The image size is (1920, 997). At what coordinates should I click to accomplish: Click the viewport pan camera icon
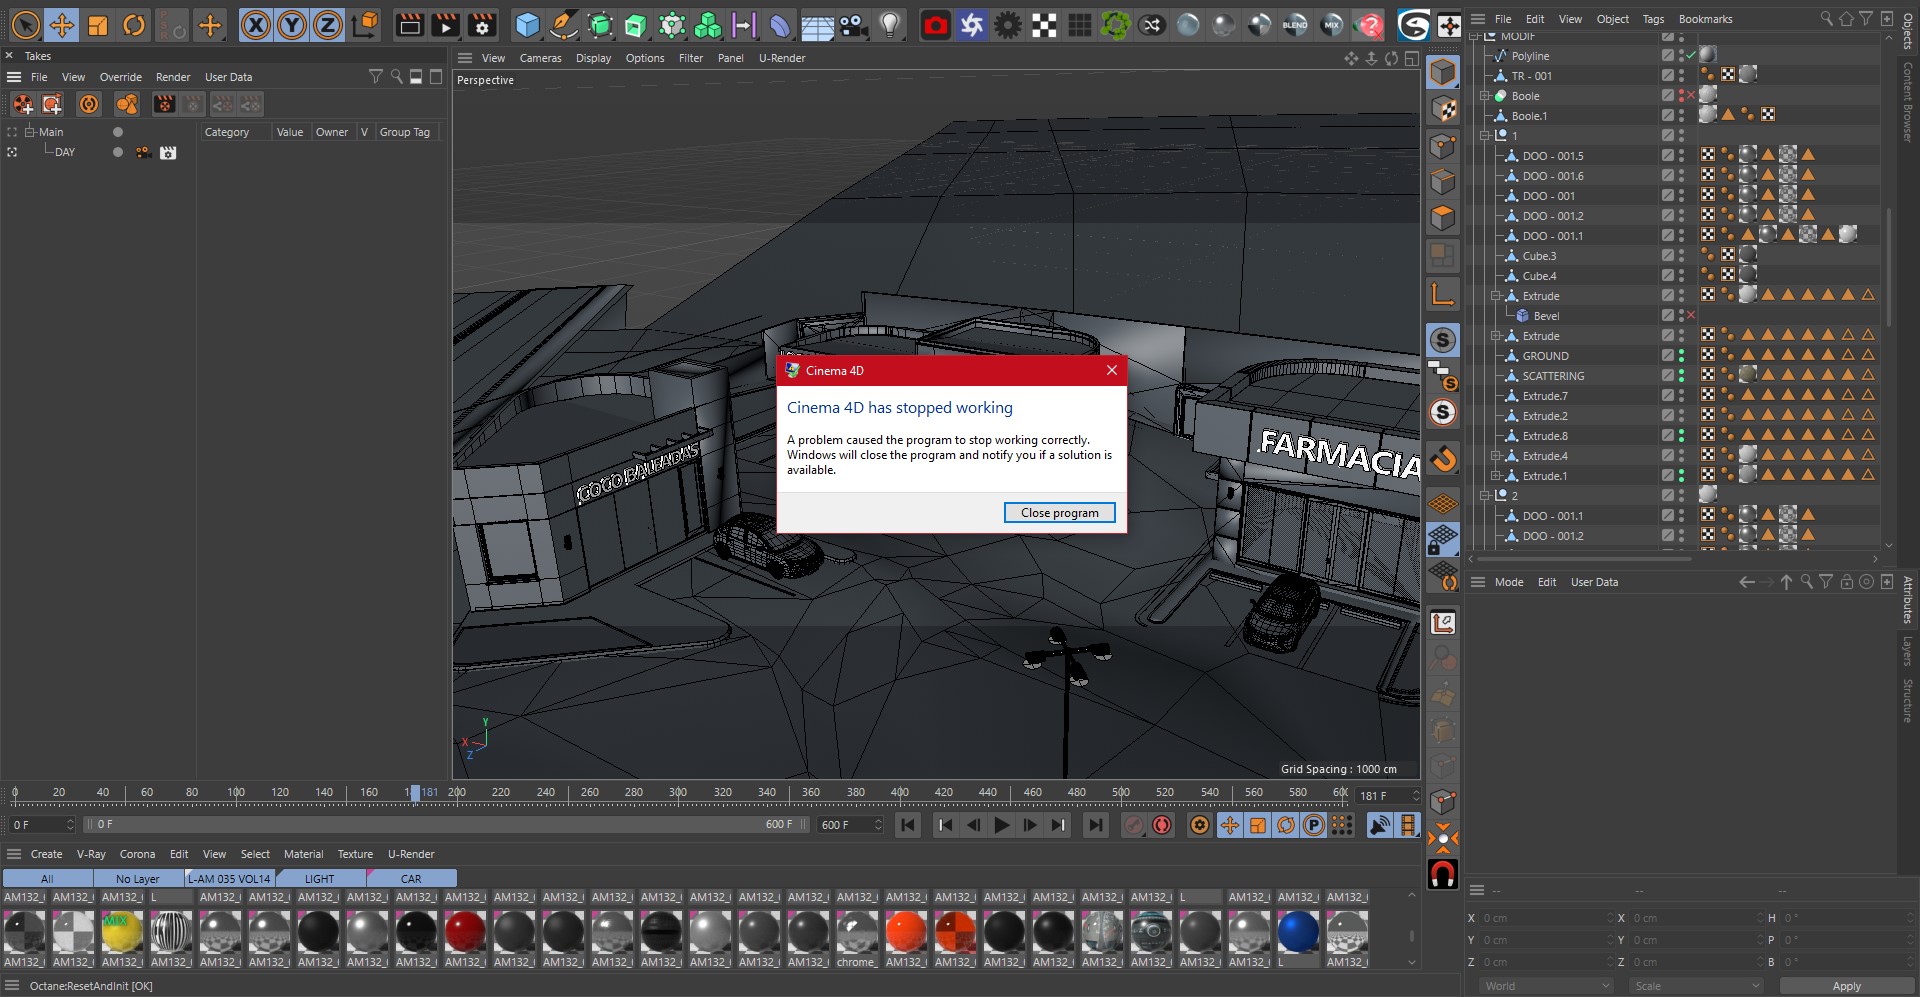[x=1351, y=58]
